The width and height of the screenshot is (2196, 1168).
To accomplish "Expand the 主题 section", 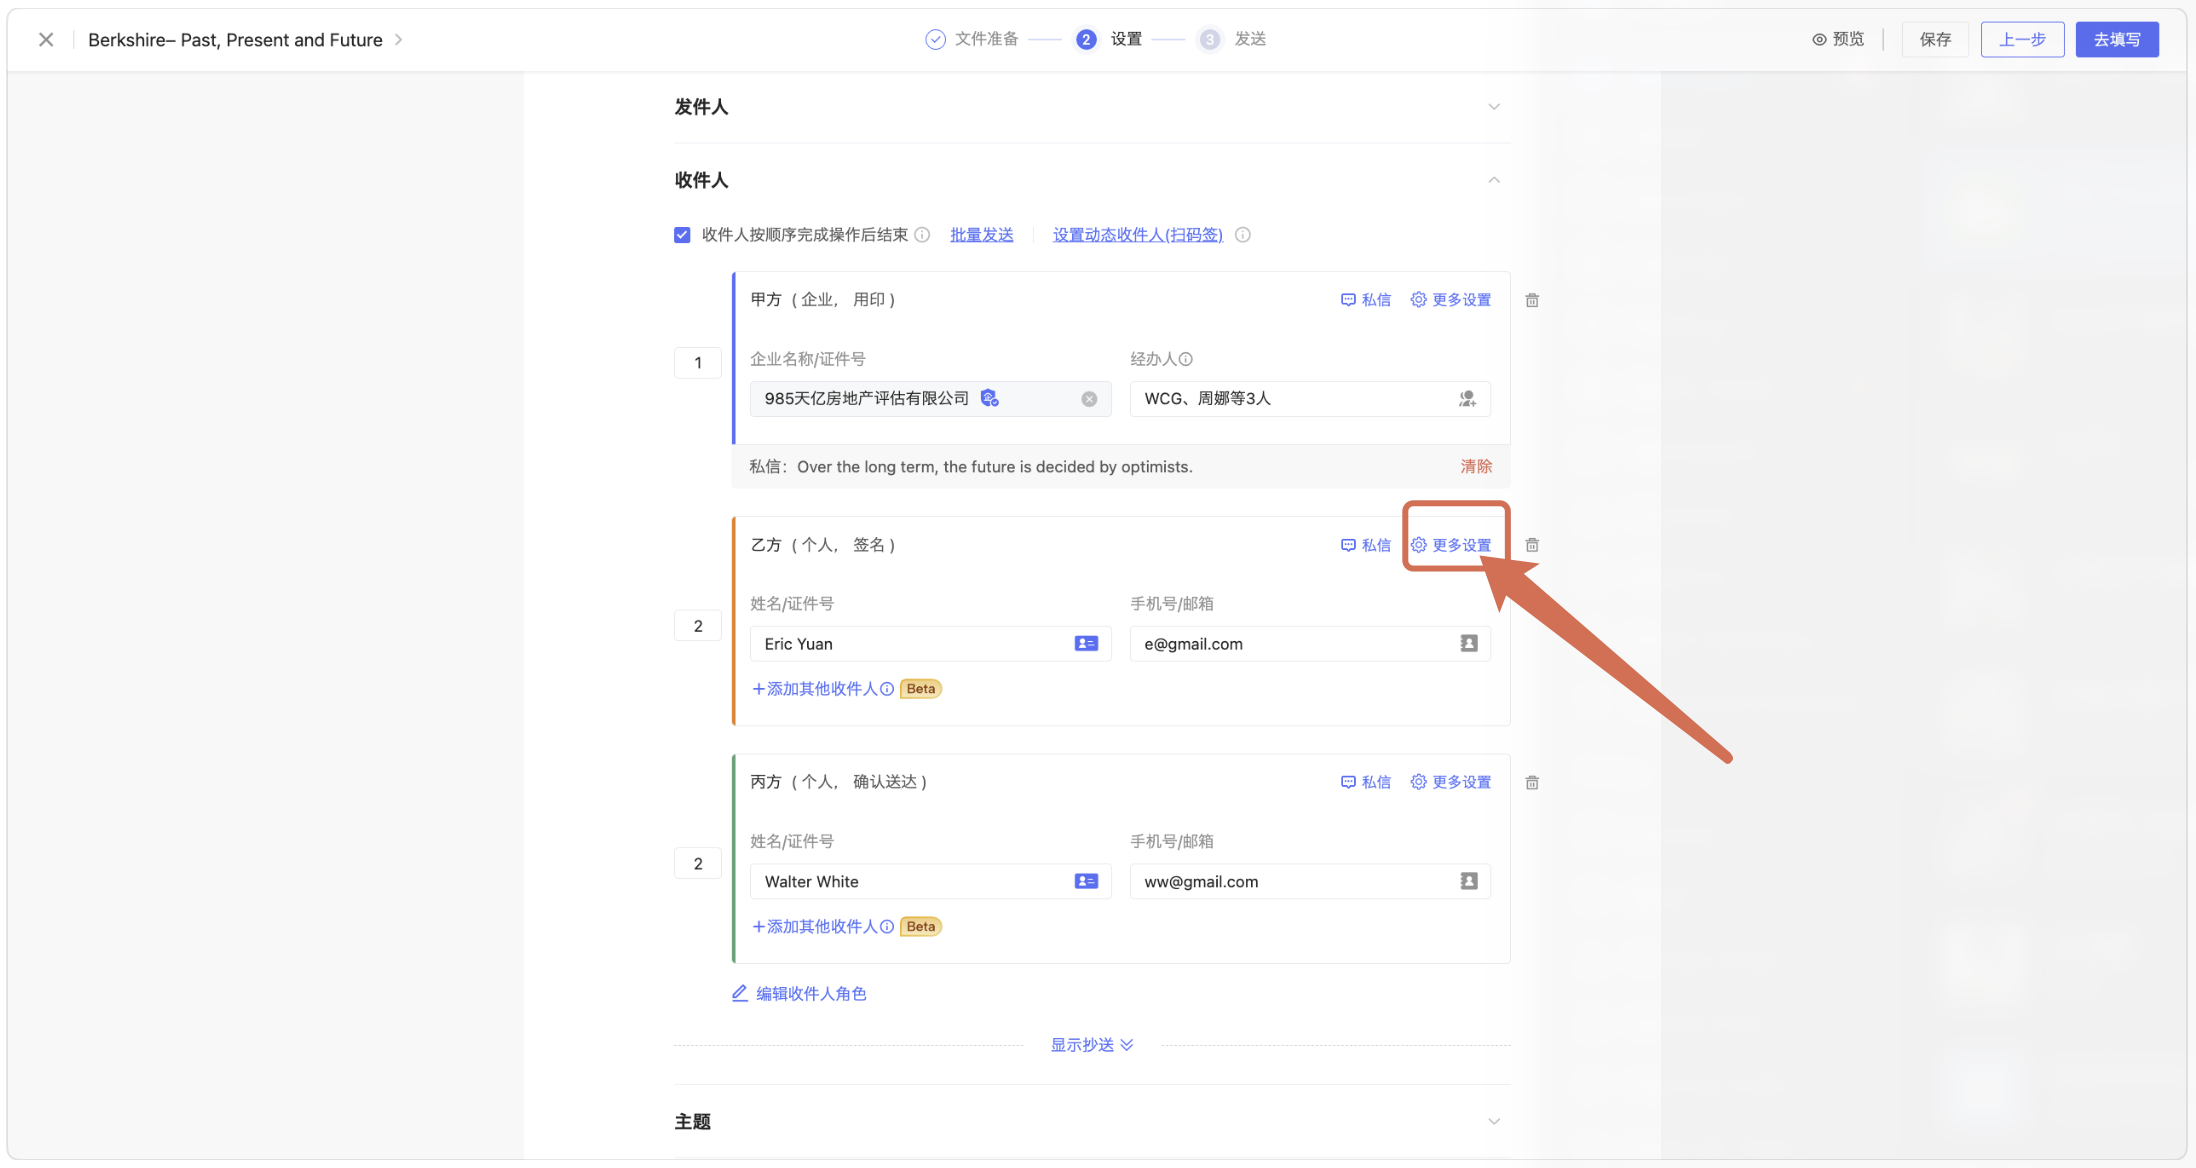I will pos(1493,1121).
